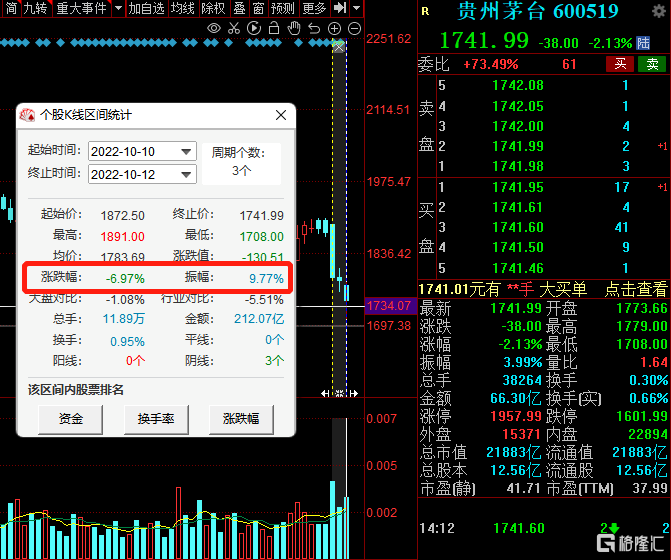The image size is (671, 560).
Task: Toggle the eye visibility icon above chart
Action: 214,29
